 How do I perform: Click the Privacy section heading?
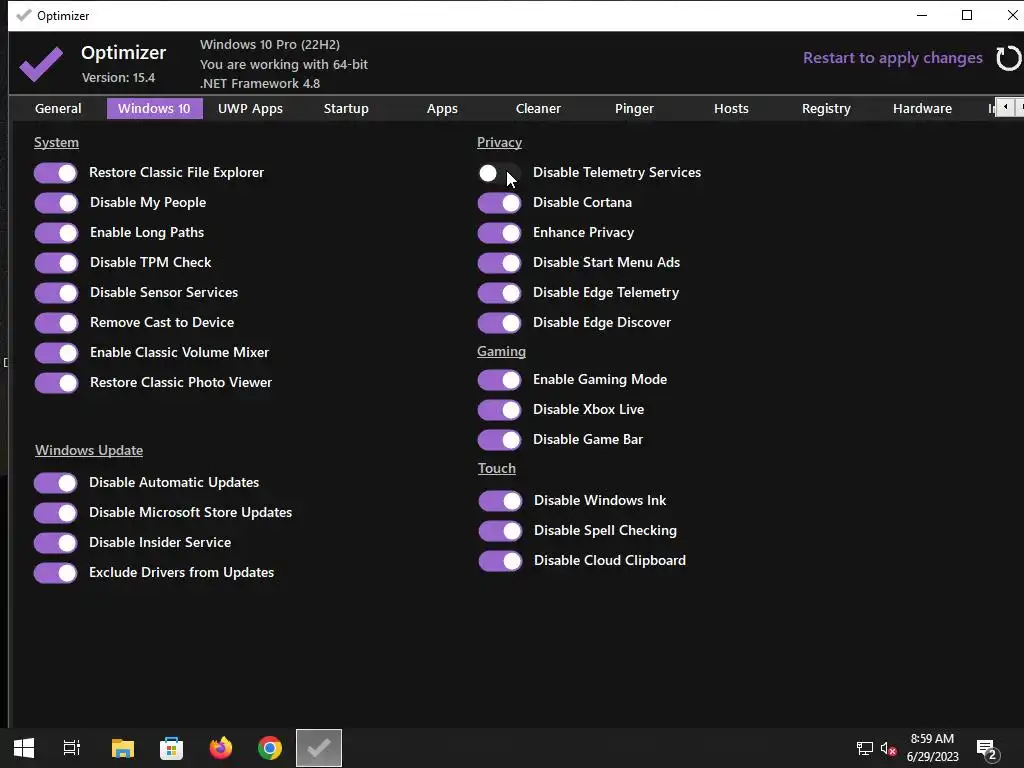(x=499, y=142)
